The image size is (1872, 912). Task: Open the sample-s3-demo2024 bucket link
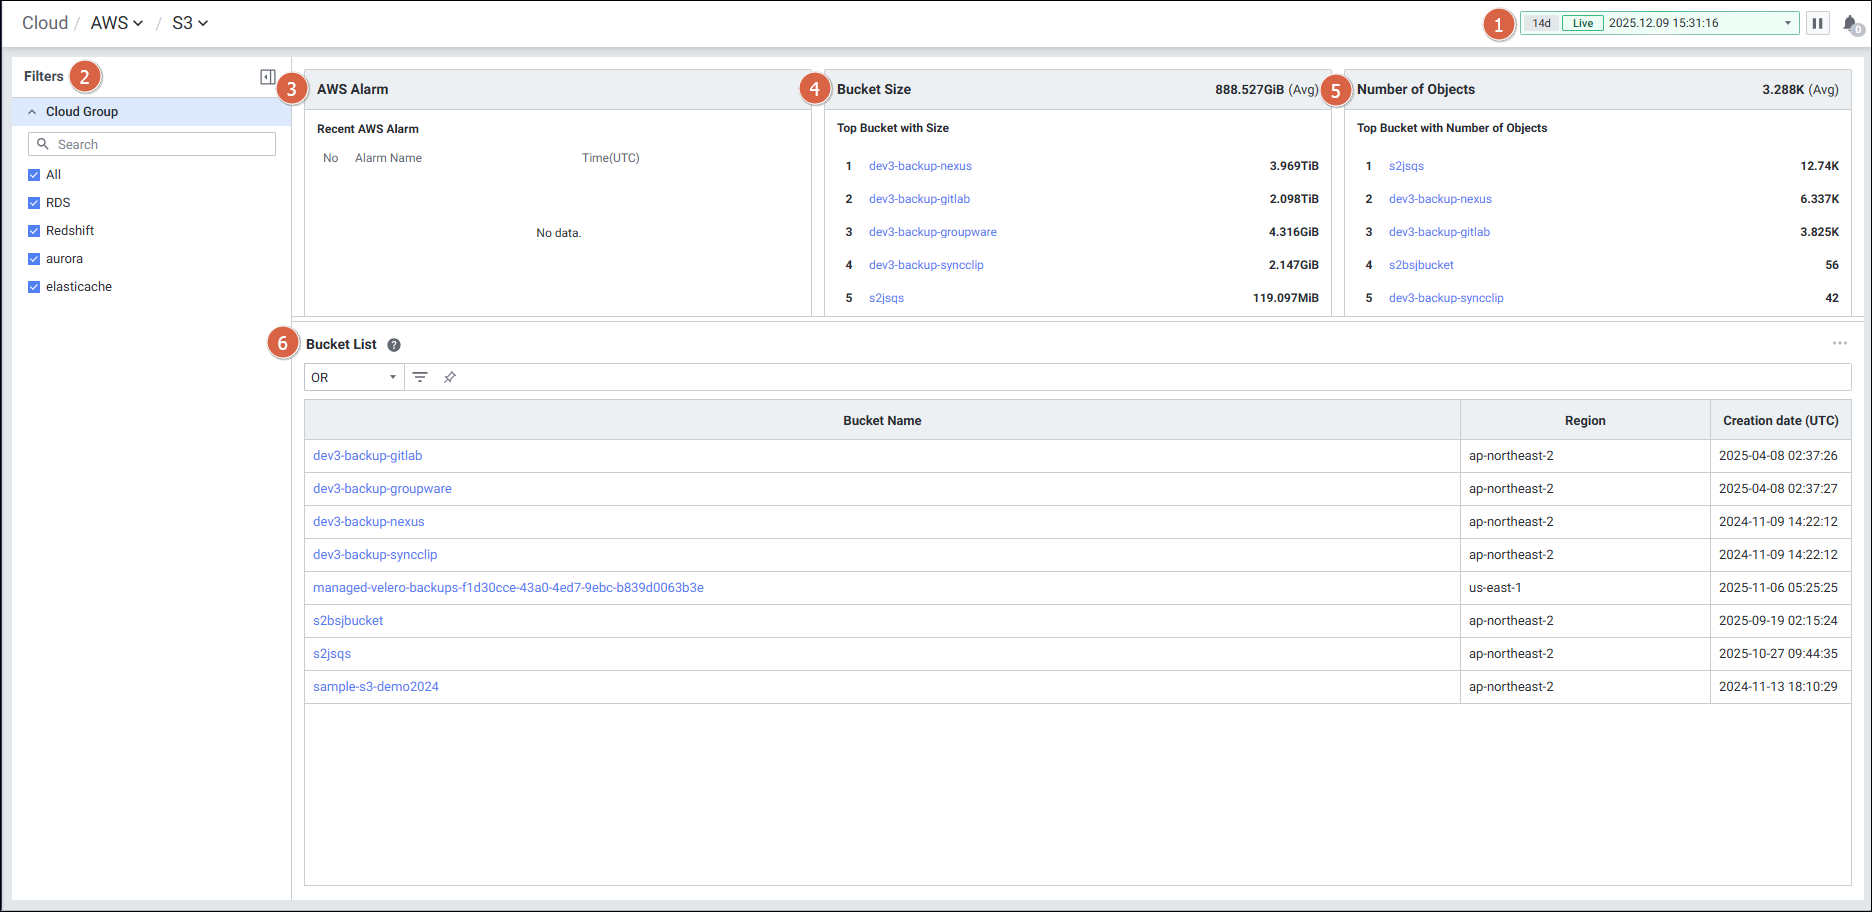pyautogui.click(x=375, y=687)
